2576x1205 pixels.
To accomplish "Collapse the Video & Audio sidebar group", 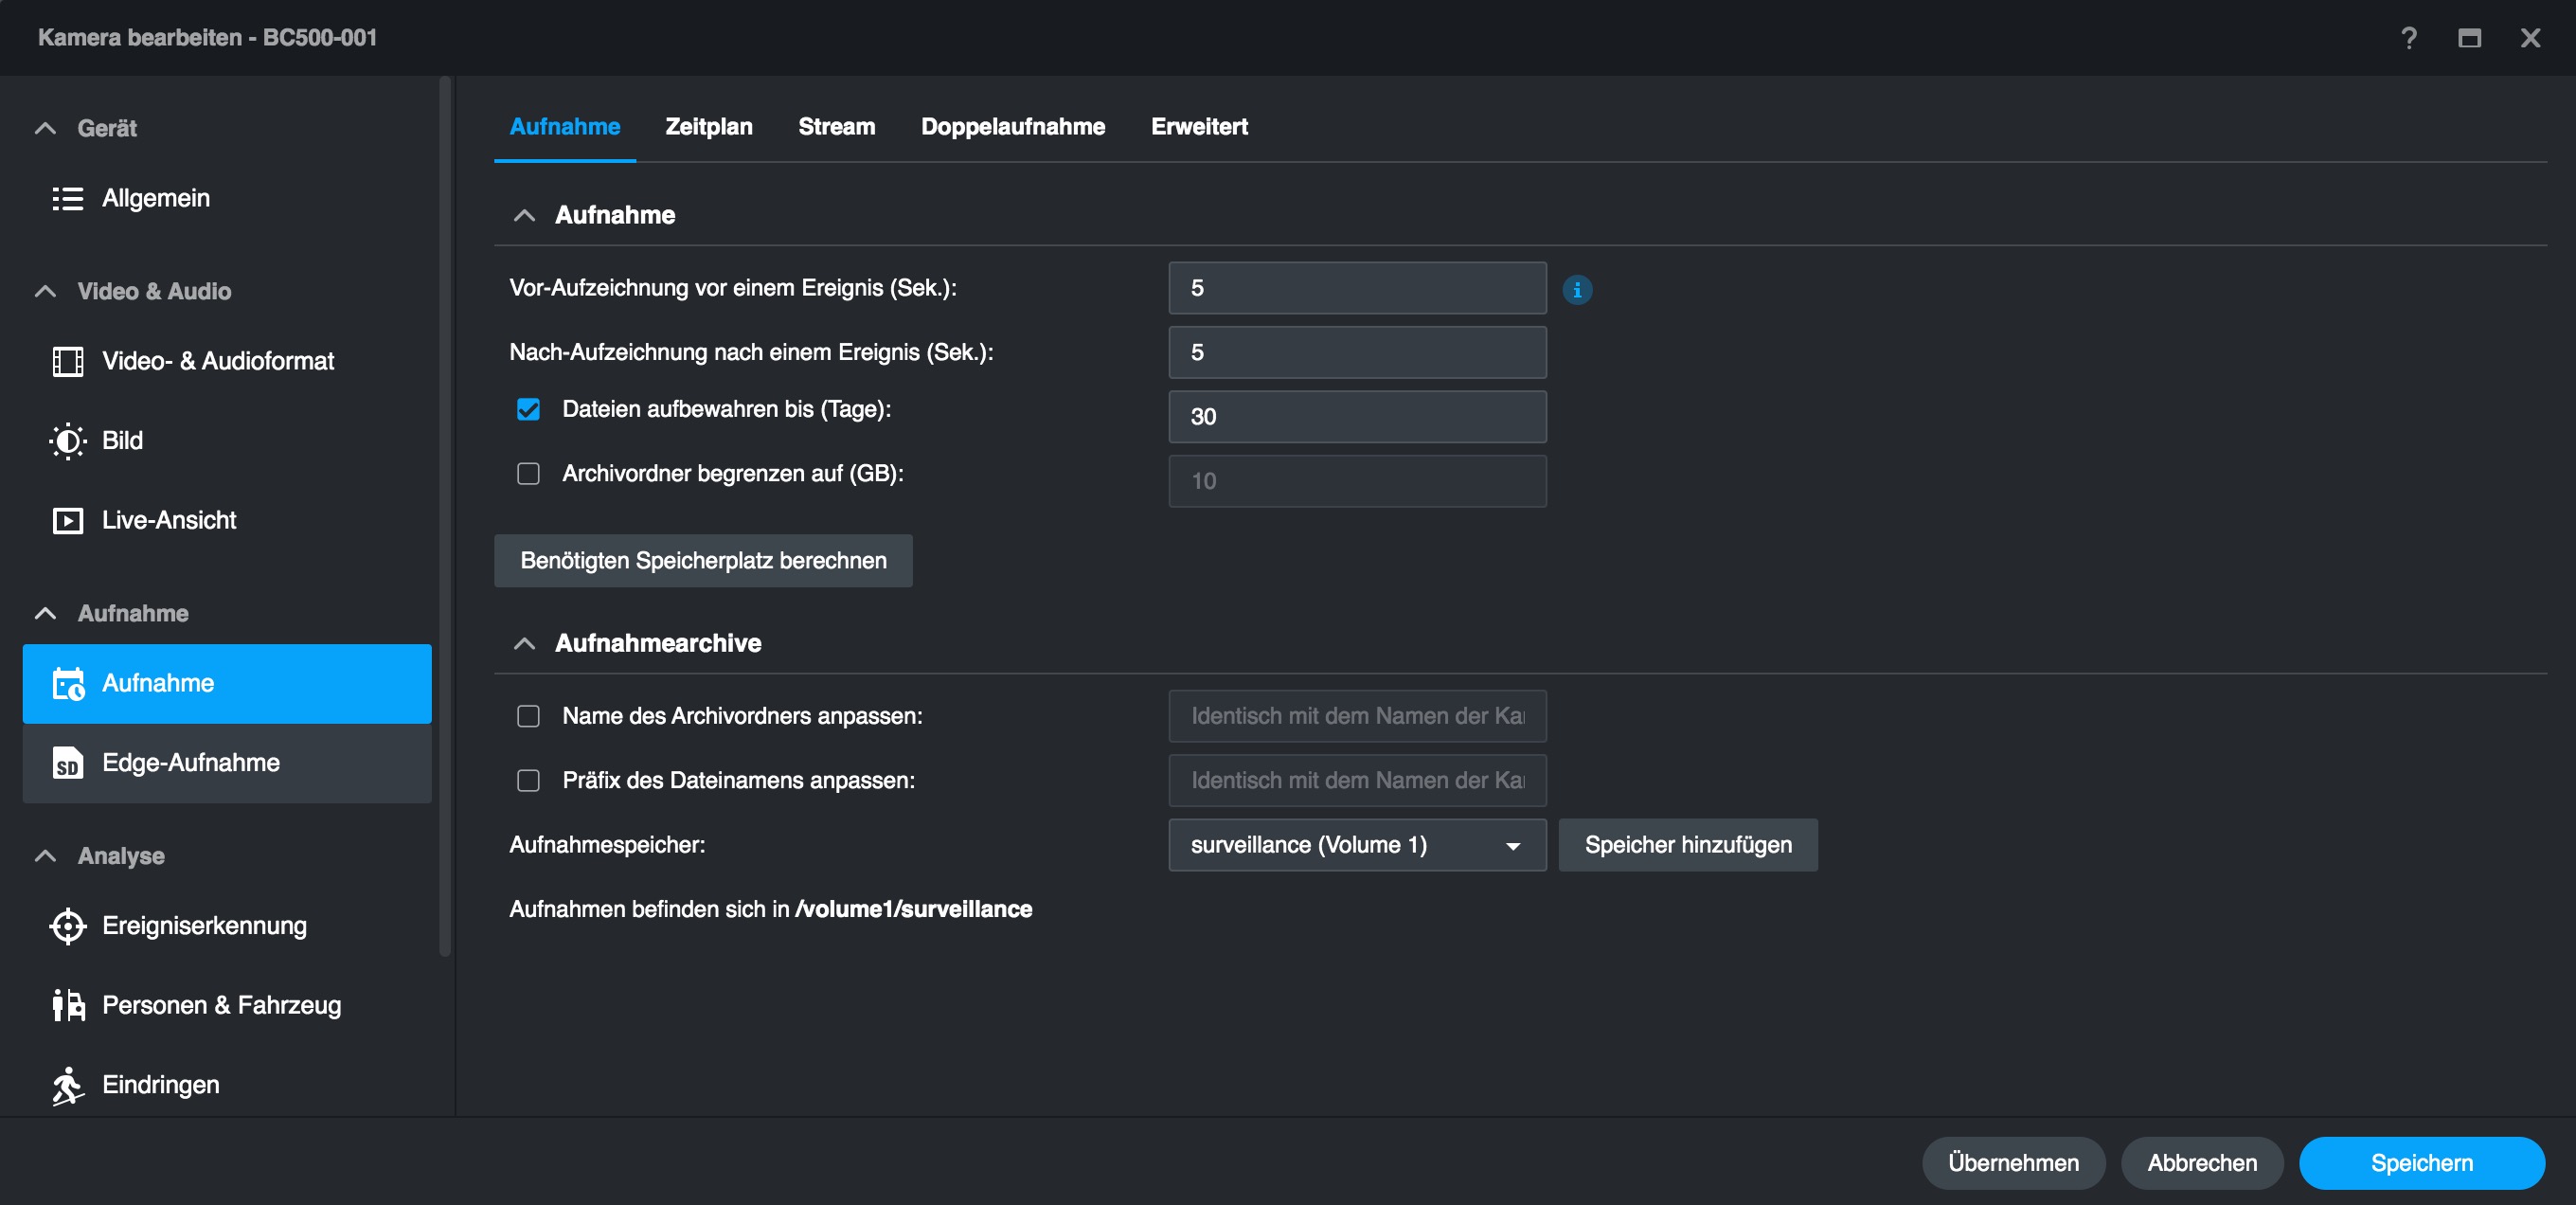I will tap(45, 291).
